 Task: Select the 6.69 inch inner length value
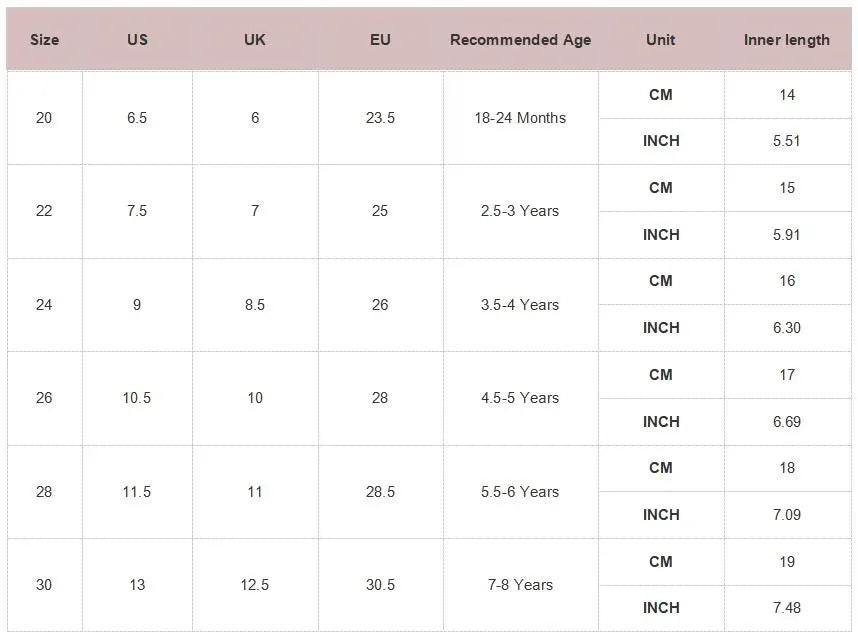(787, 422)
